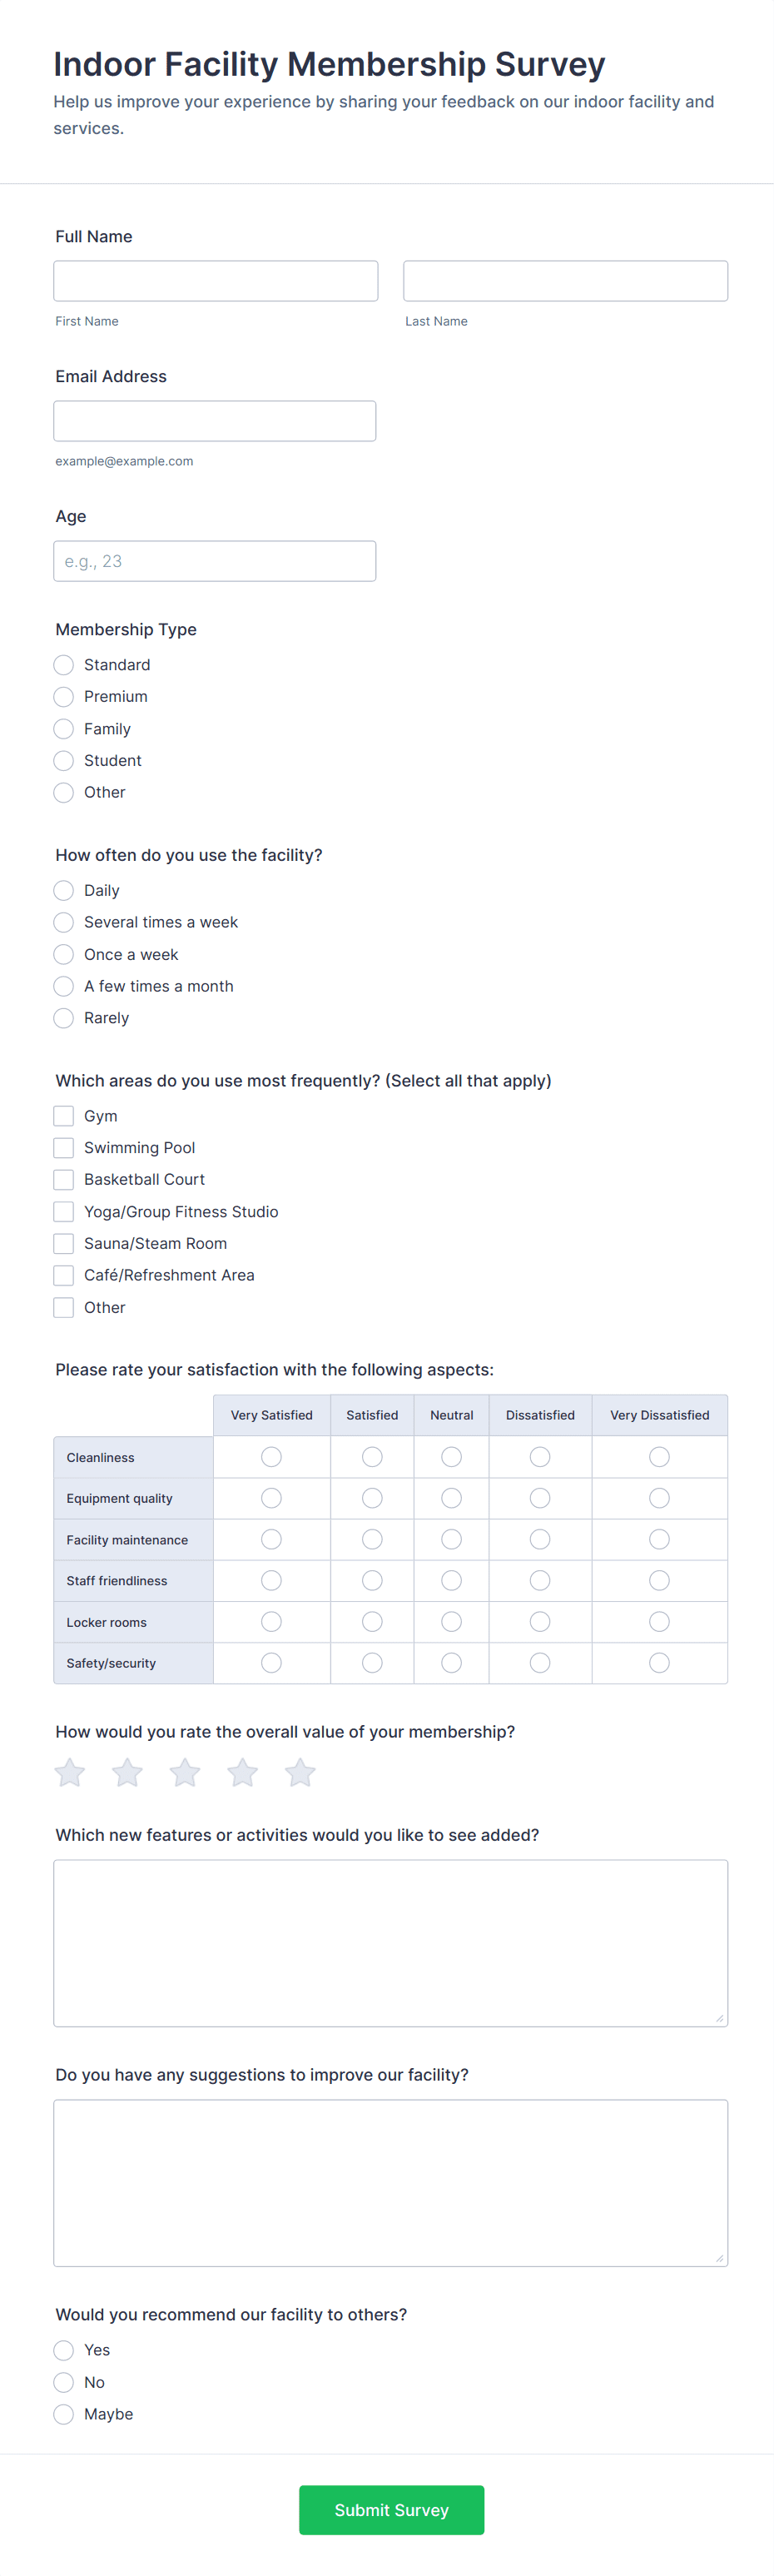
Task: Click the new features text area
Action: 391,1943
